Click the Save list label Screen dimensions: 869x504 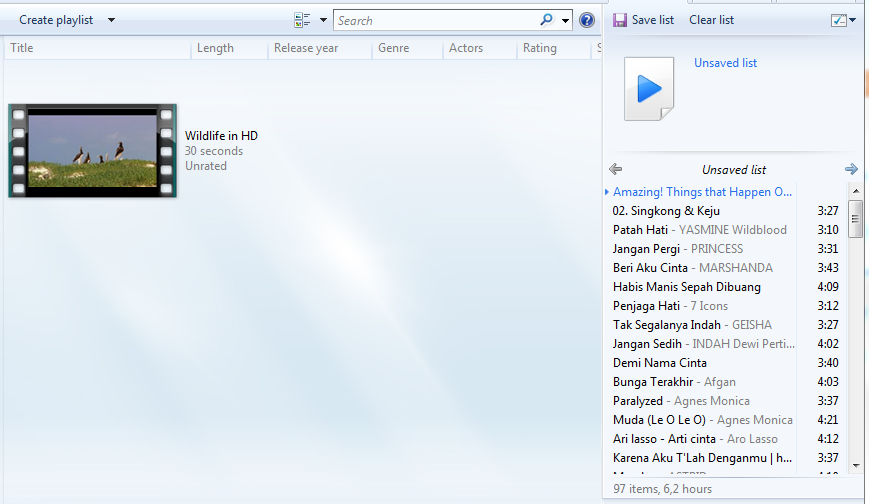click(653, 20)
